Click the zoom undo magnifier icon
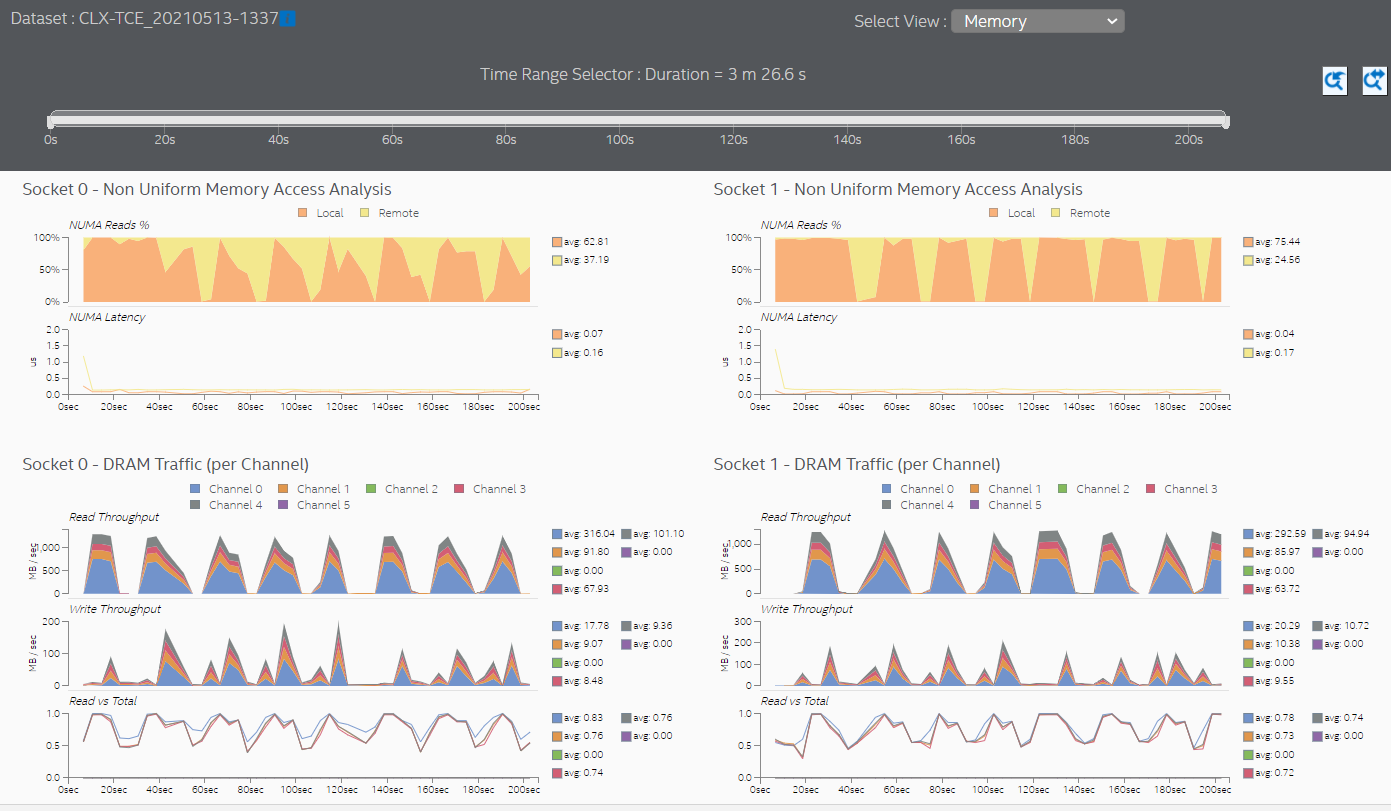Viewport: 1391px width, 811px height. click(x=1334, y=81)
